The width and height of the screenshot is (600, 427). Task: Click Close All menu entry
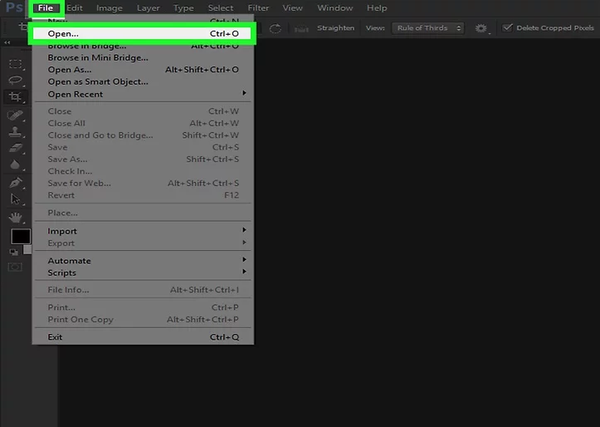[x=143, y=123]
